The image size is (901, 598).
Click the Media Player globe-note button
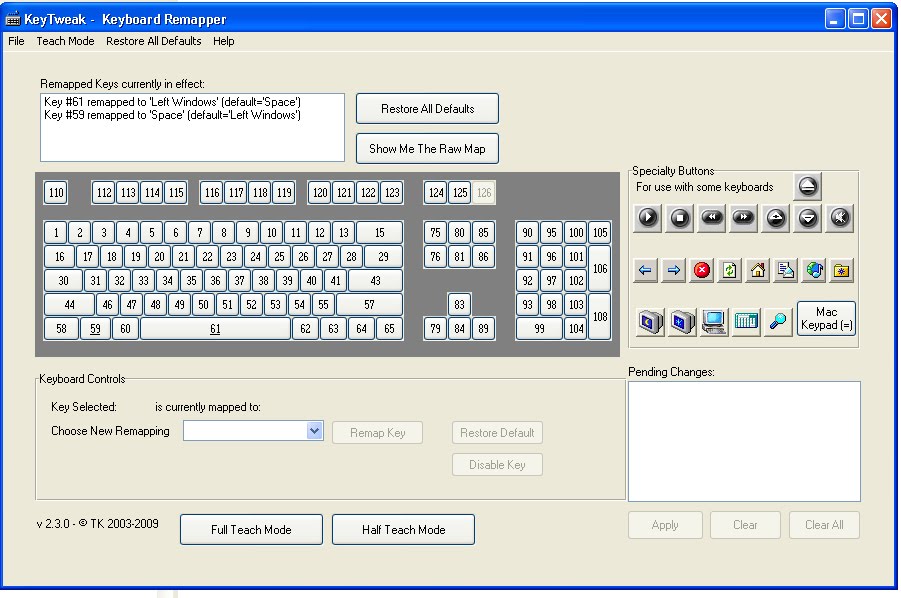(x=814, y=270)
